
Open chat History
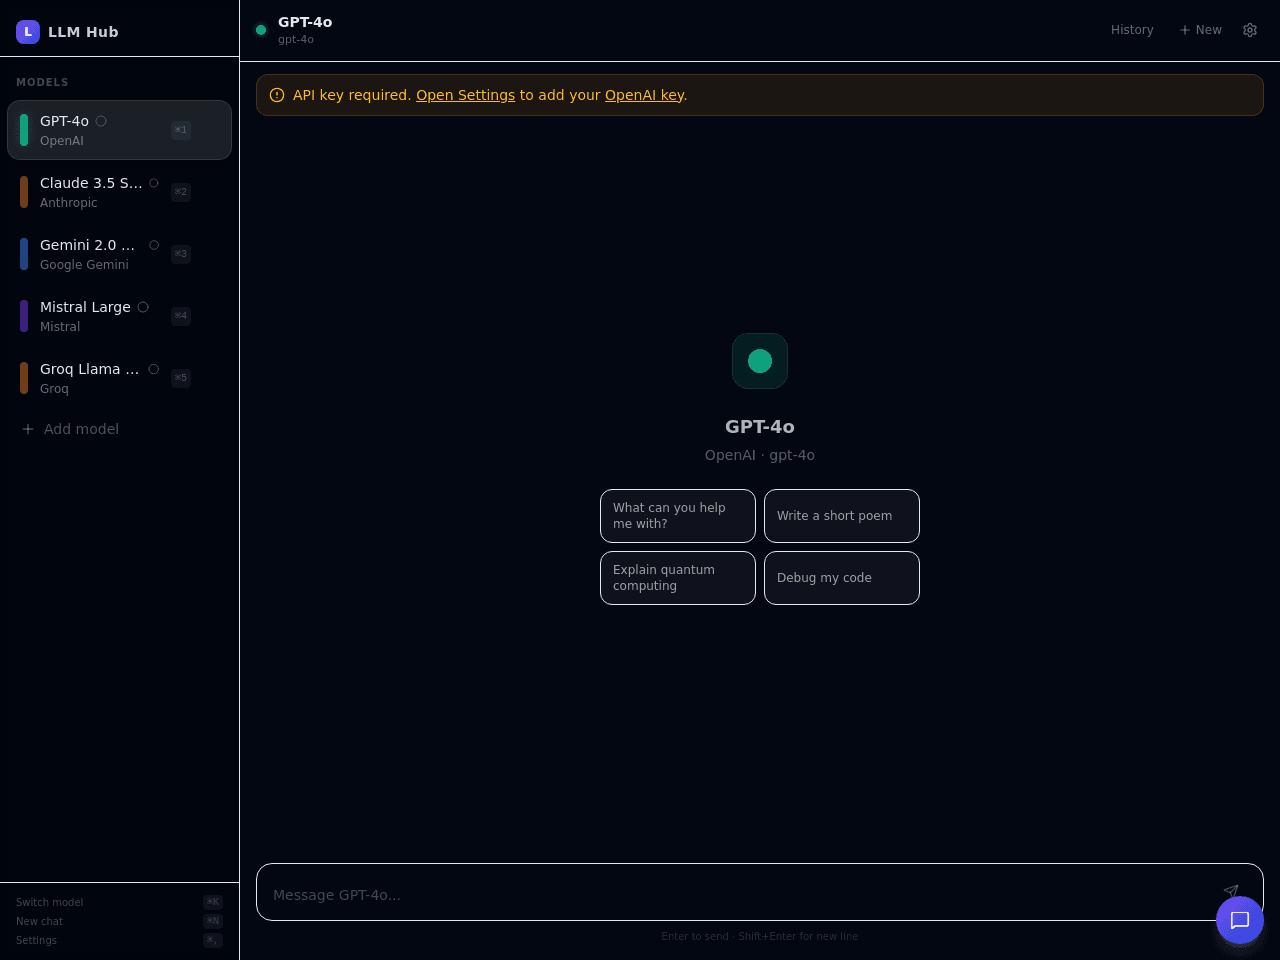pos(1132,30)
